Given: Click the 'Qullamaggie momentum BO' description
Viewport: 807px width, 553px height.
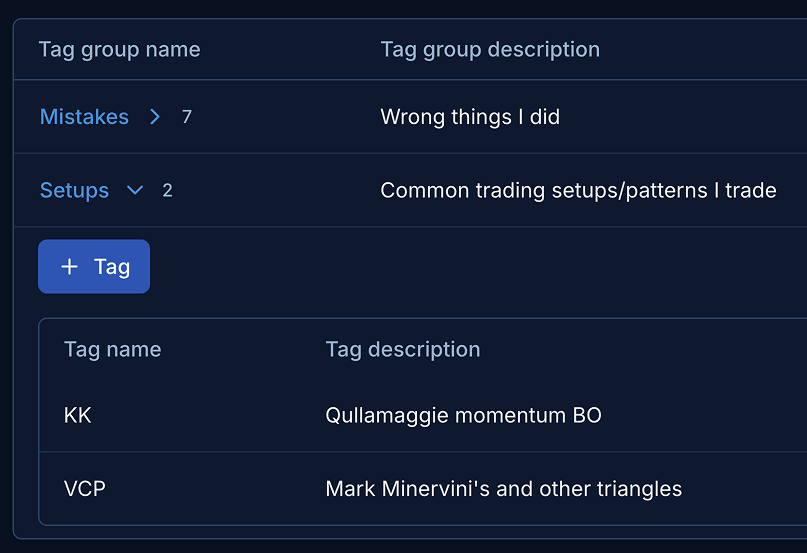Looking at the screenshot, I should (x=463, y=416).
